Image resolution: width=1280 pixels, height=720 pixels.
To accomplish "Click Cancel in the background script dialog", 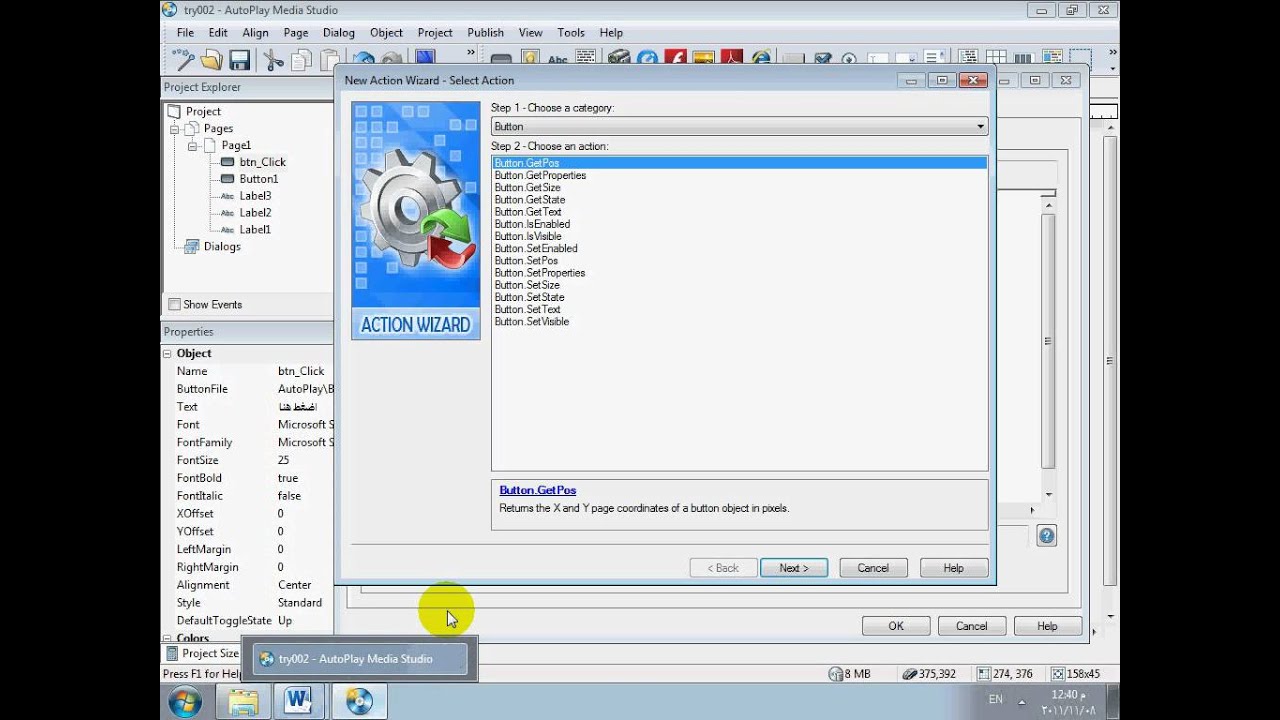I will [x=971, y=626].
